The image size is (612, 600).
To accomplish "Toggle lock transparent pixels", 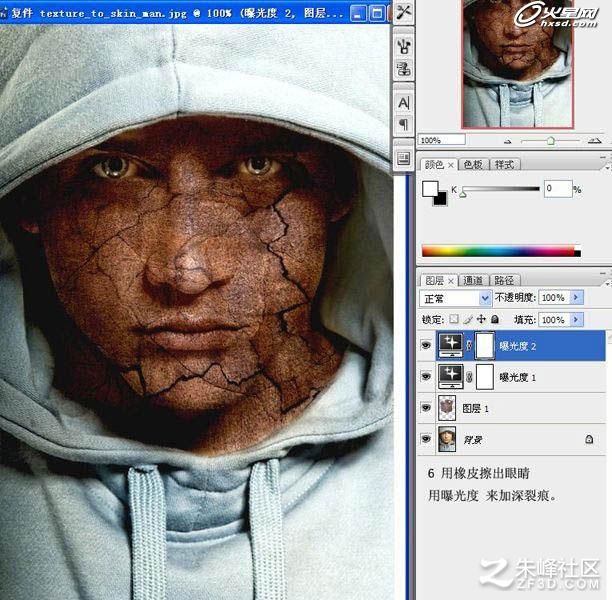I will click(454, 319).
